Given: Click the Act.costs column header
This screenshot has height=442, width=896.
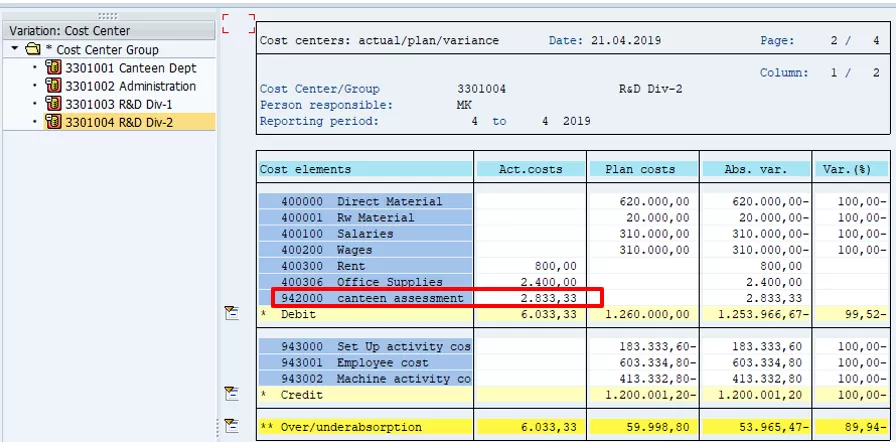Looking at the screenshot, I should tap(530, 169).
